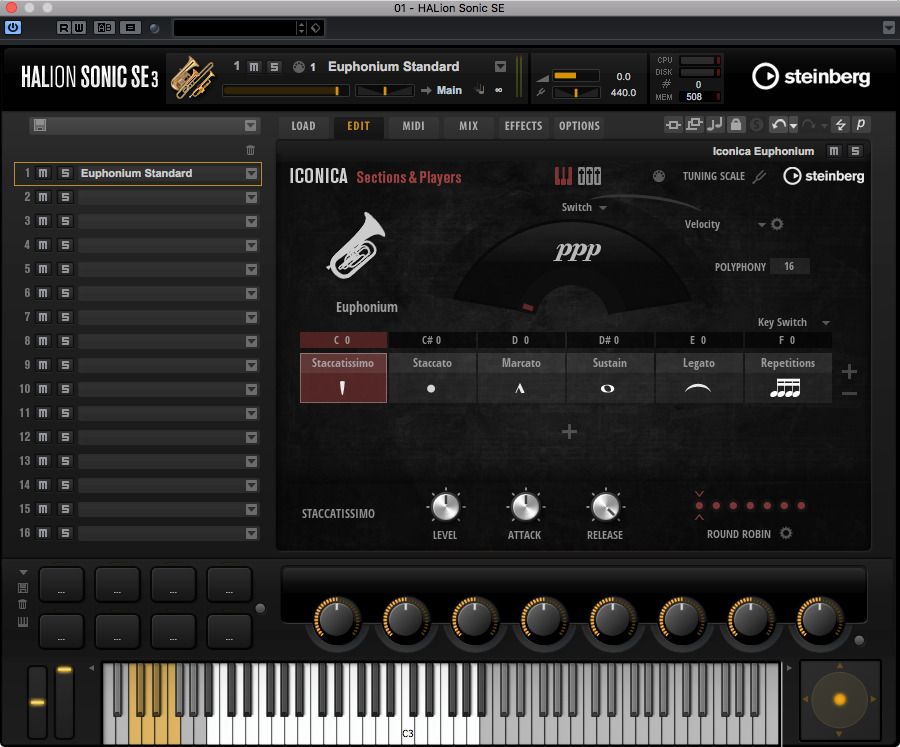Click the note-with-keyboard icon in toolbar

715,125
